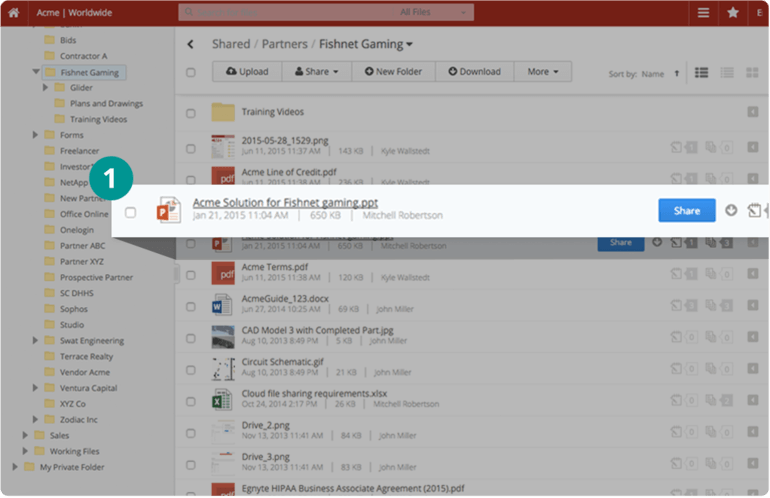The image size is (770, 498).
Task: Open the All Files search filter dropdown
Action: pos(433,12)
